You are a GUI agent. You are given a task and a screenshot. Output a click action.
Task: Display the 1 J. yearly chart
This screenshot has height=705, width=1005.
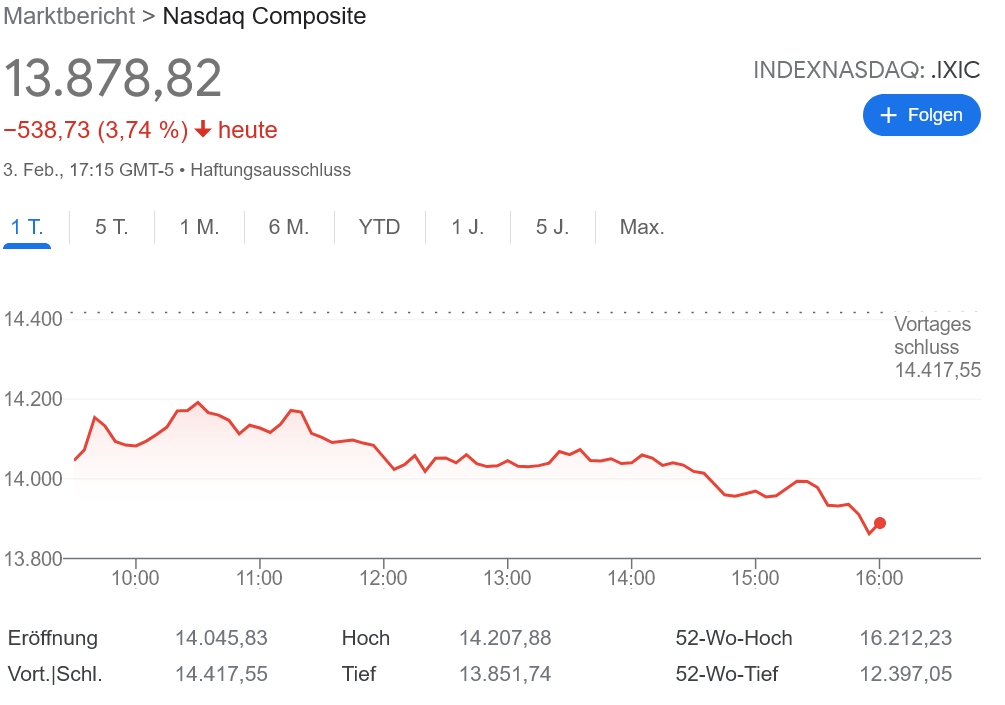[x=467, y=227]
